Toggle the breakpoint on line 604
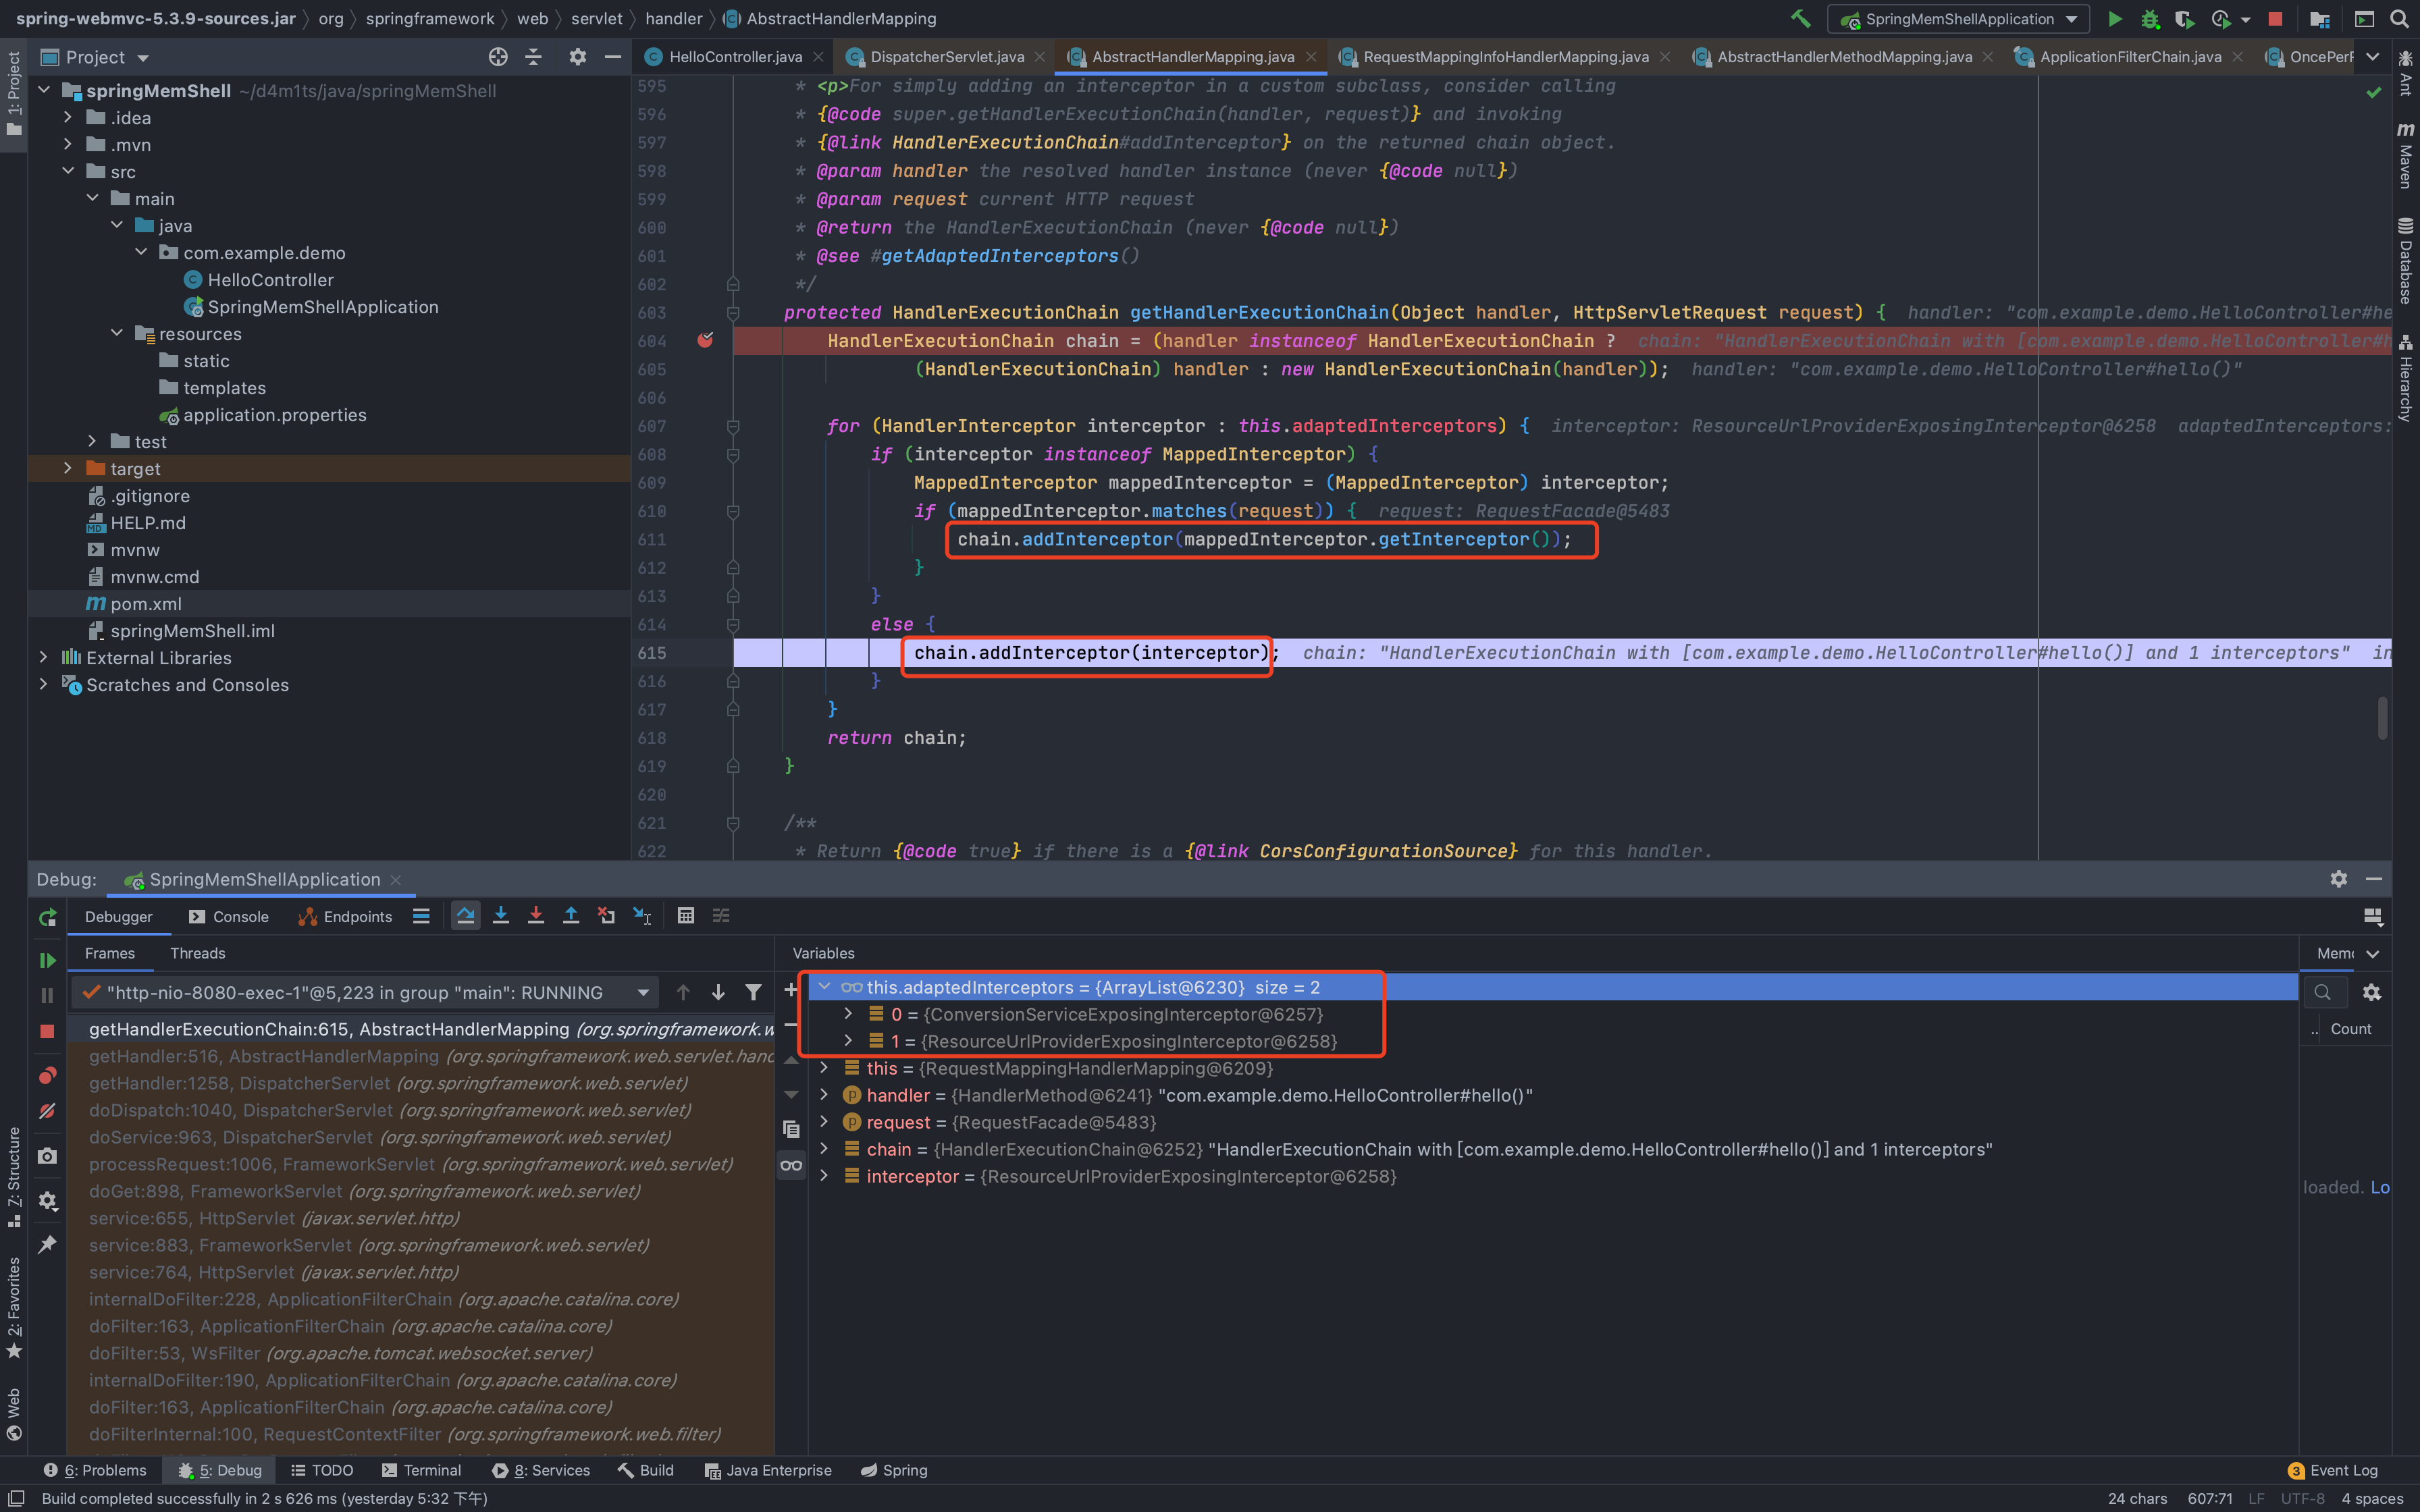 705,341
